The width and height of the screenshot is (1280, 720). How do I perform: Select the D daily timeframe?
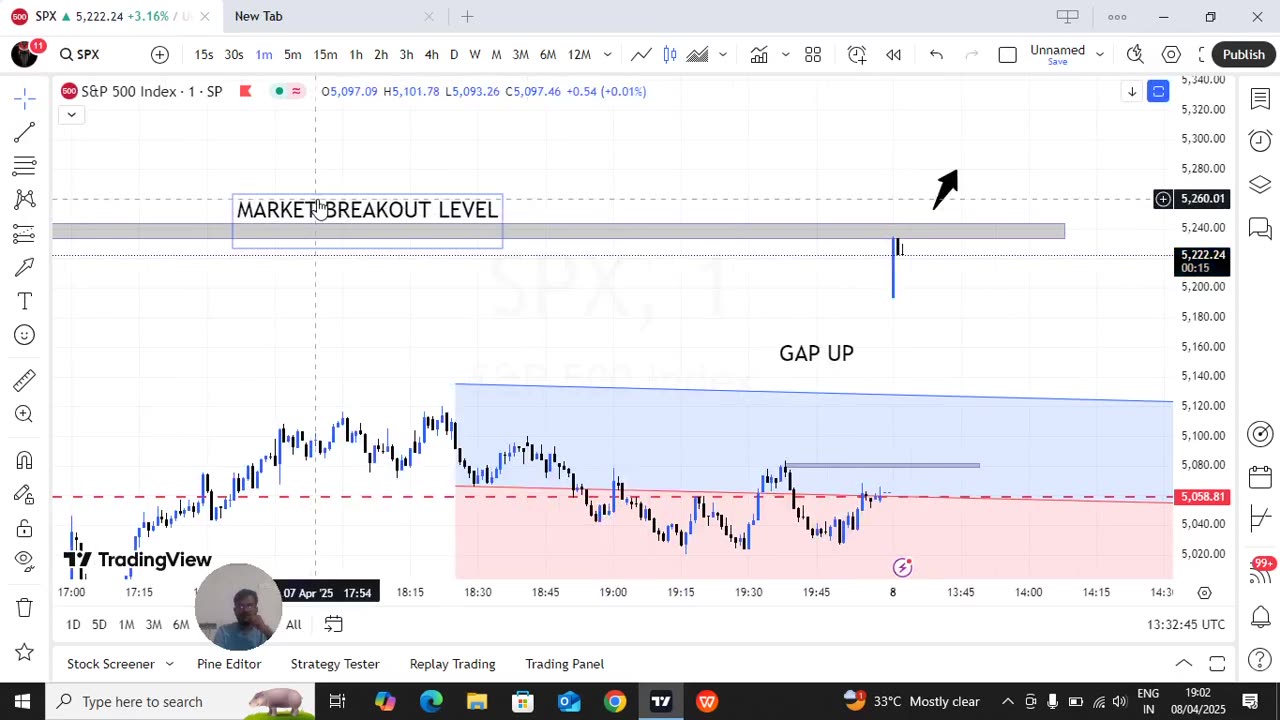pos(454,55)
